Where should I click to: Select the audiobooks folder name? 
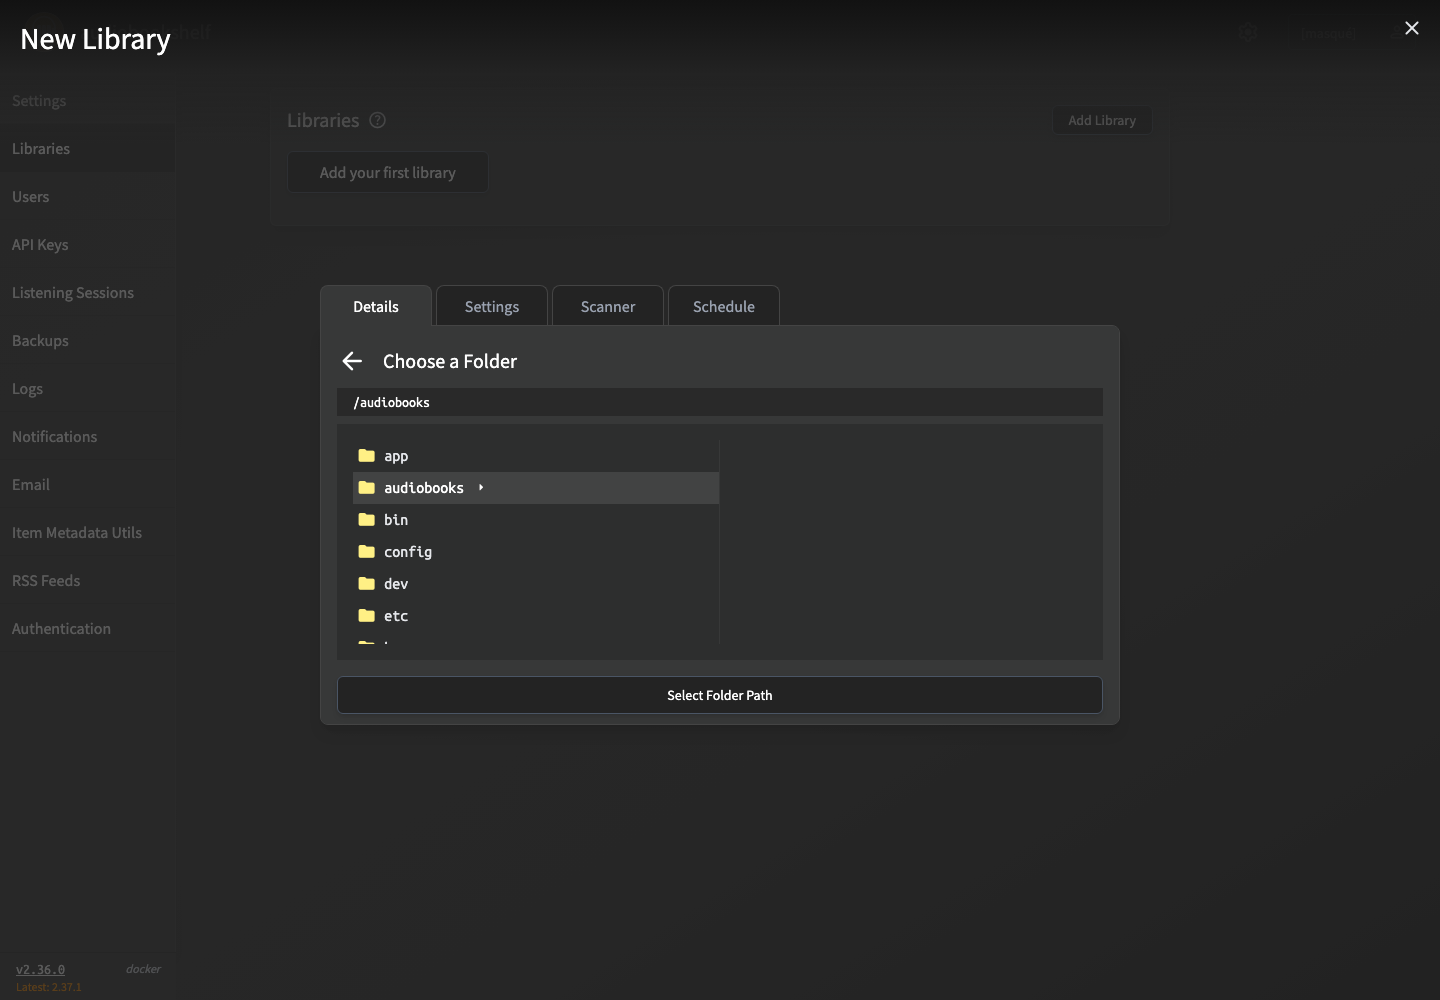[x=424, y=488]
